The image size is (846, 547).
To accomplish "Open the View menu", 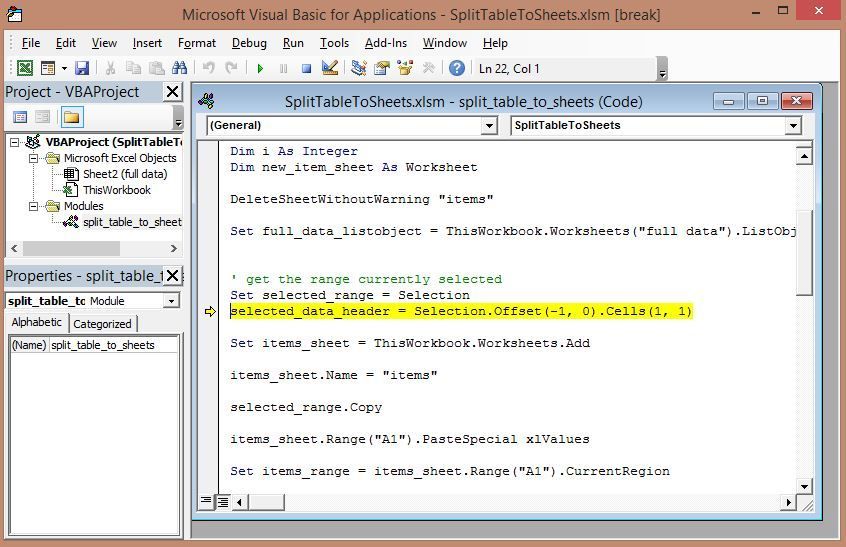I will pyautogui.click(x=104, y=43).
